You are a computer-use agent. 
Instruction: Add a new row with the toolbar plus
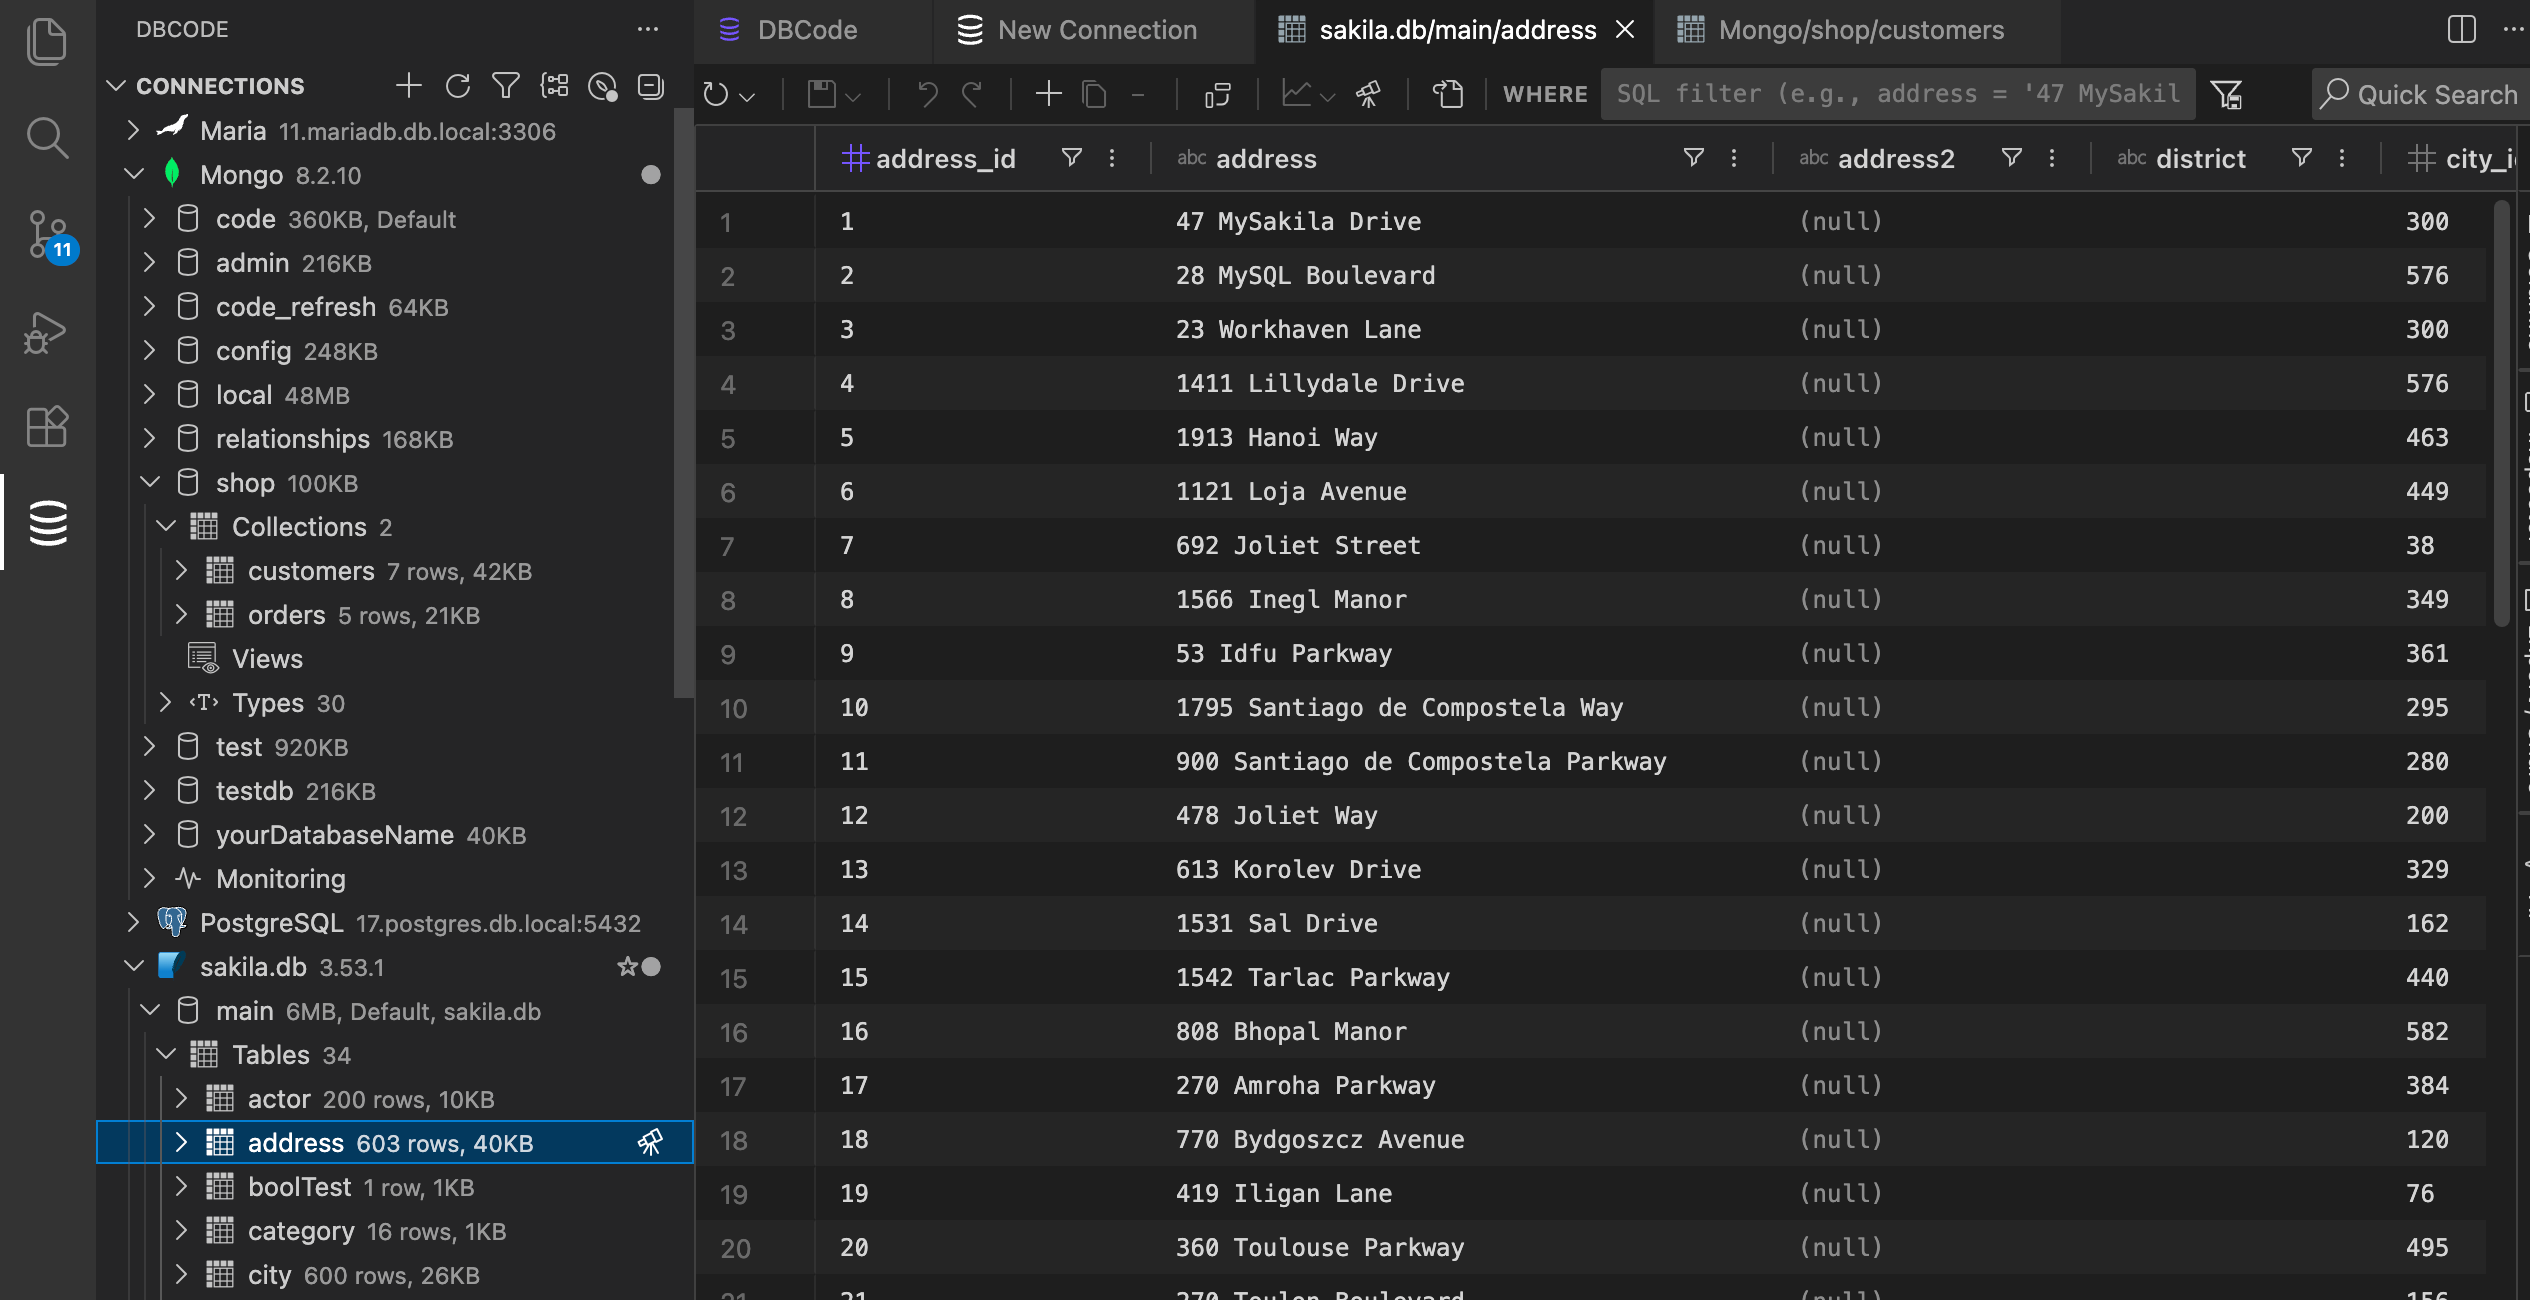(1048, 94)
